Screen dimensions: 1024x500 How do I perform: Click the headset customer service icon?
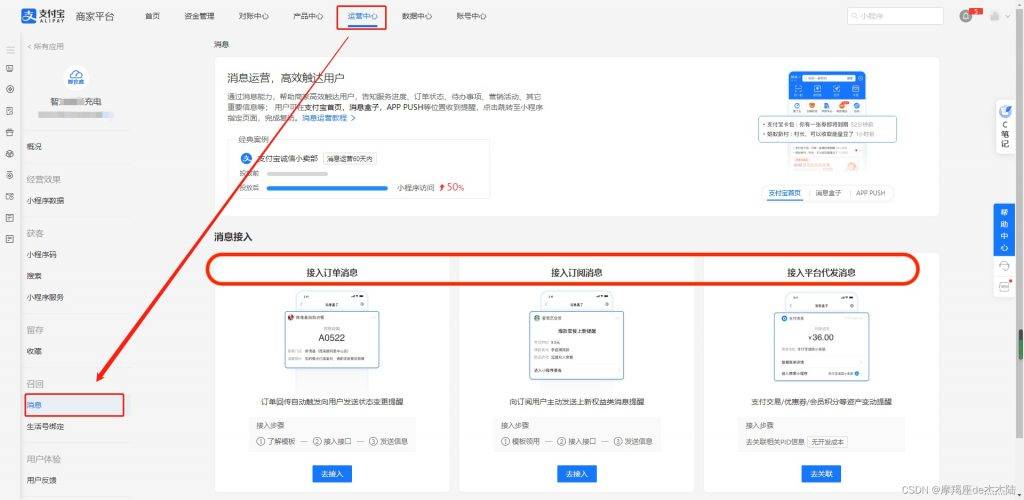[x=1004, y=266]
